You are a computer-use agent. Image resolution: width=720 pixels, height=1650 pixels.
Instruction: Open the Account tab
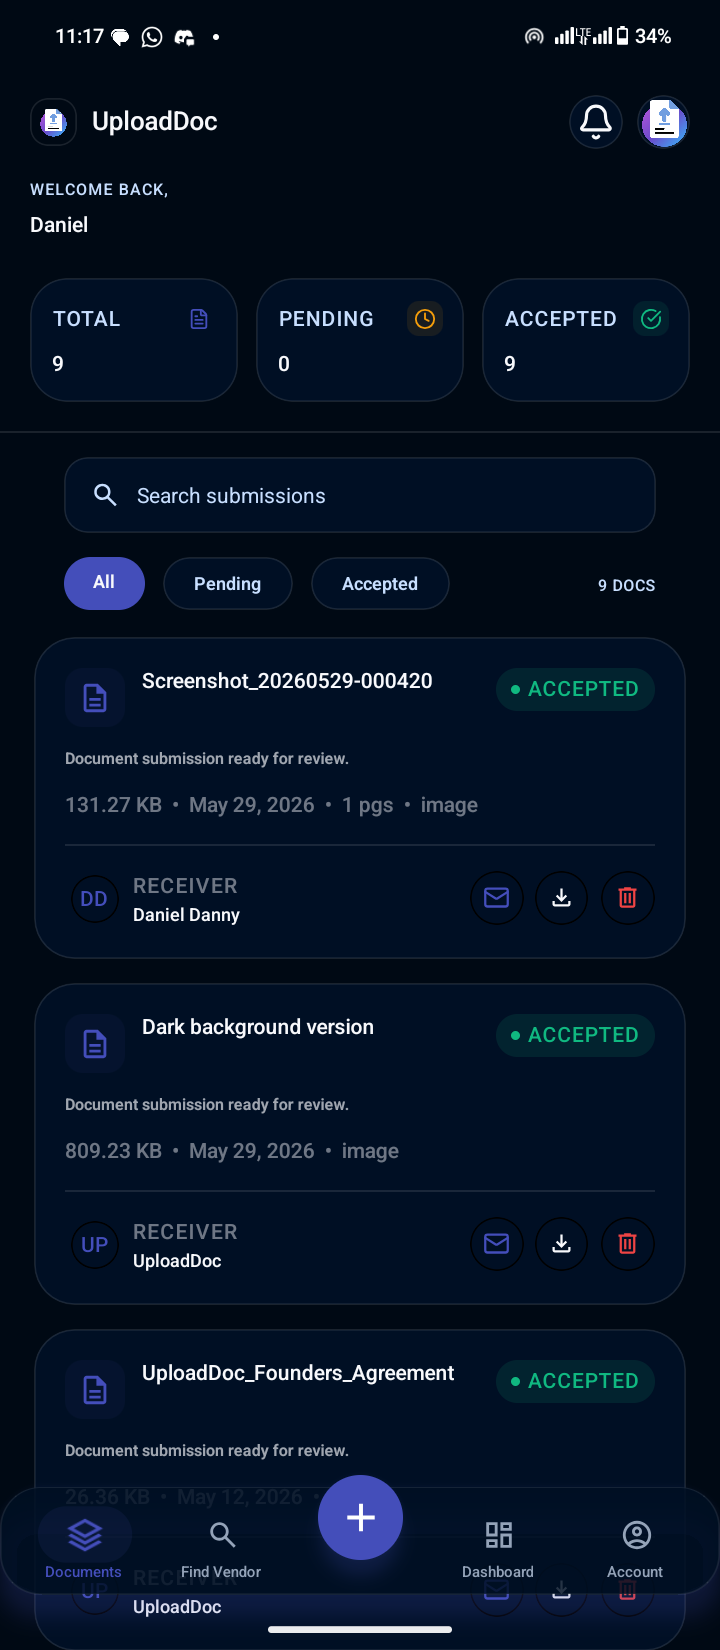636,1549
